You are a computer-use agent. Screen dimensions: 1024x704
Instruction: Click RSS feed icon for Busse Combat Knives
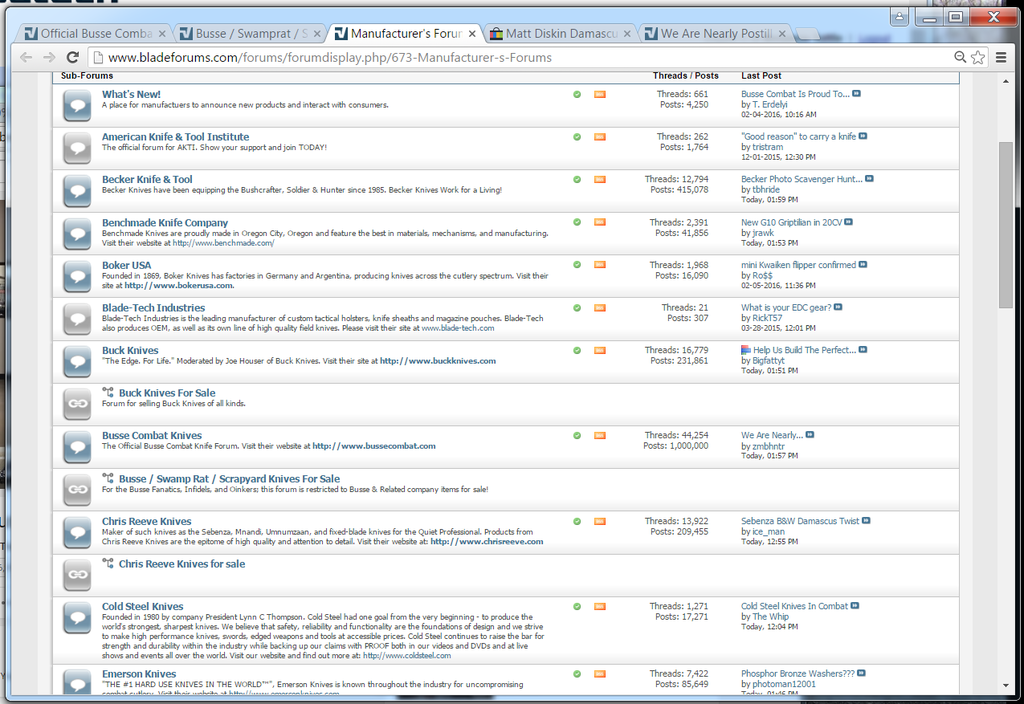600,436
